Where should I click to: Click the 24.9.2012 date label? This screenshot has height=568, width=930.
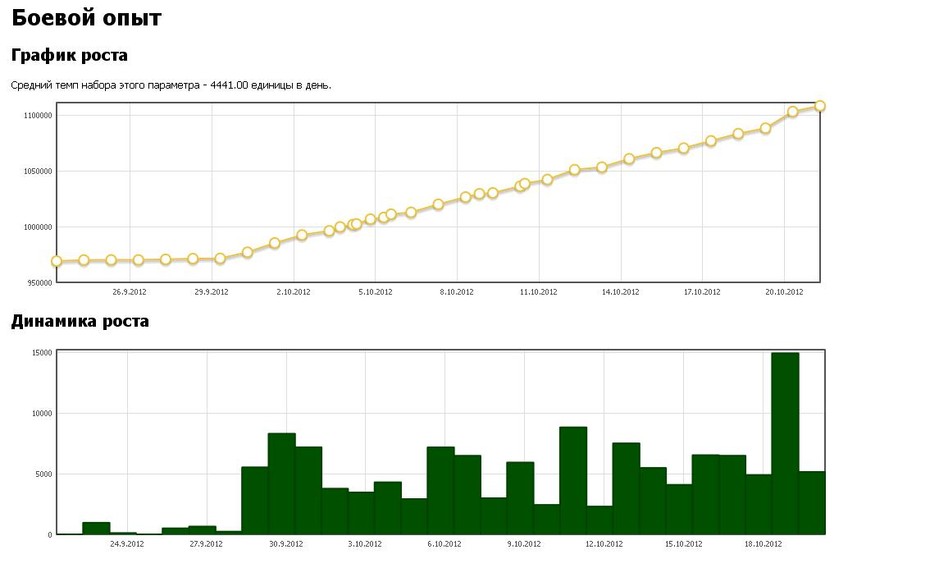[x=127, y=544]
